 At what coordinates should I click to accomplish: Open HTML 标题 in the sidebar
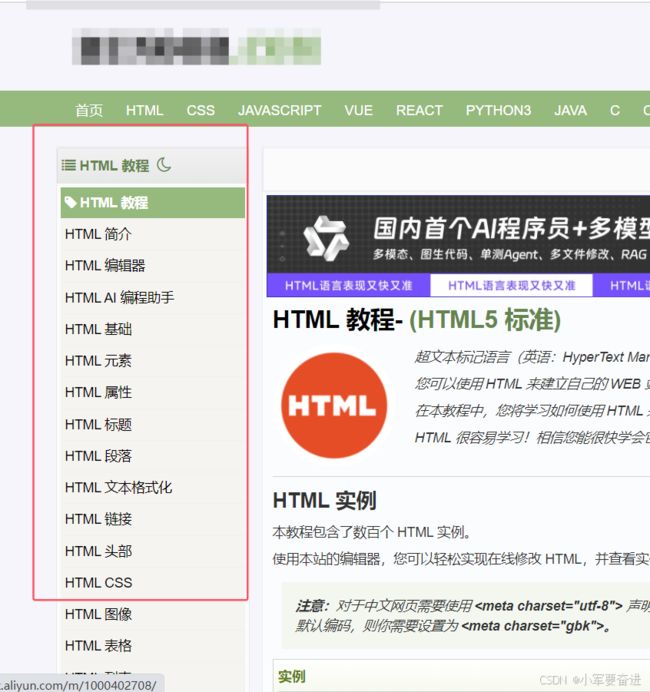click(x=153, y=424)
